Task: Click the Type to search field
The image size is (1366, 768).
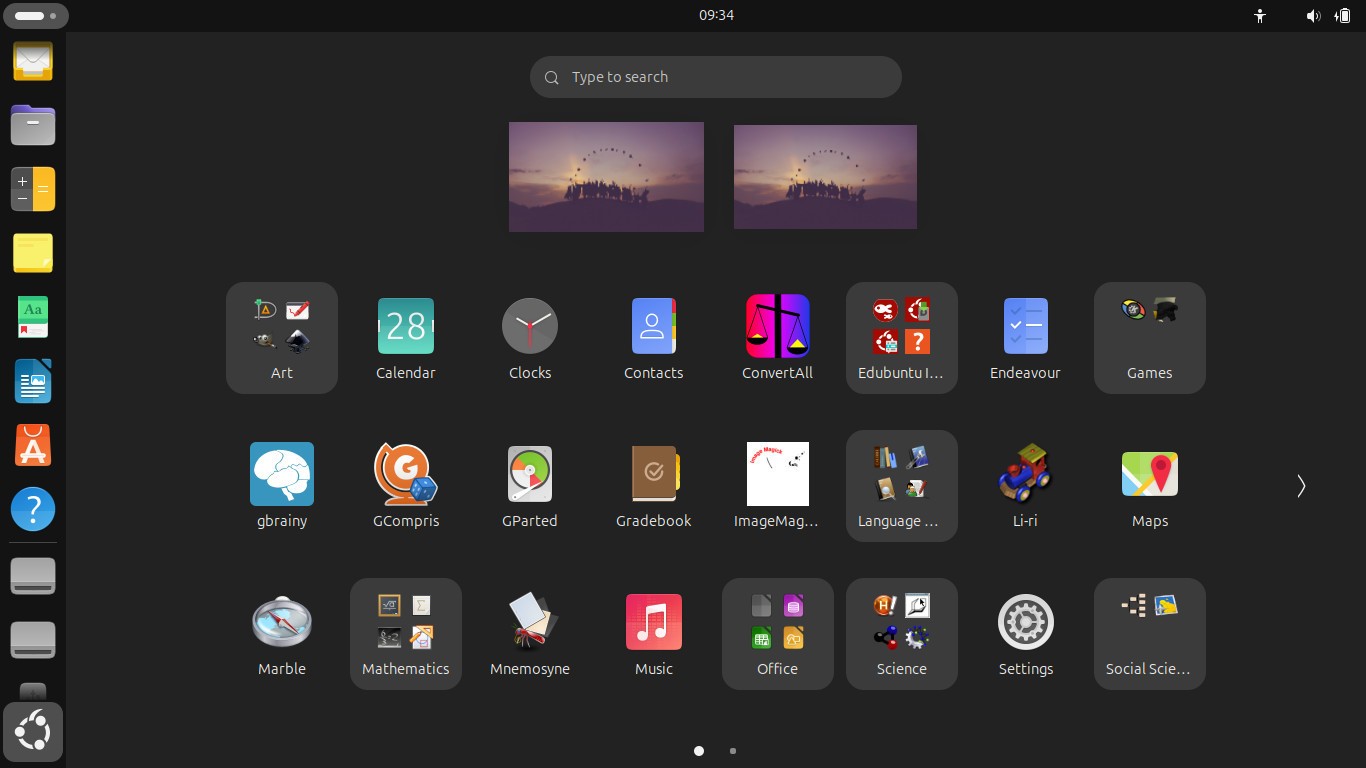Action: pyautogui.click(x=715, y=77)
